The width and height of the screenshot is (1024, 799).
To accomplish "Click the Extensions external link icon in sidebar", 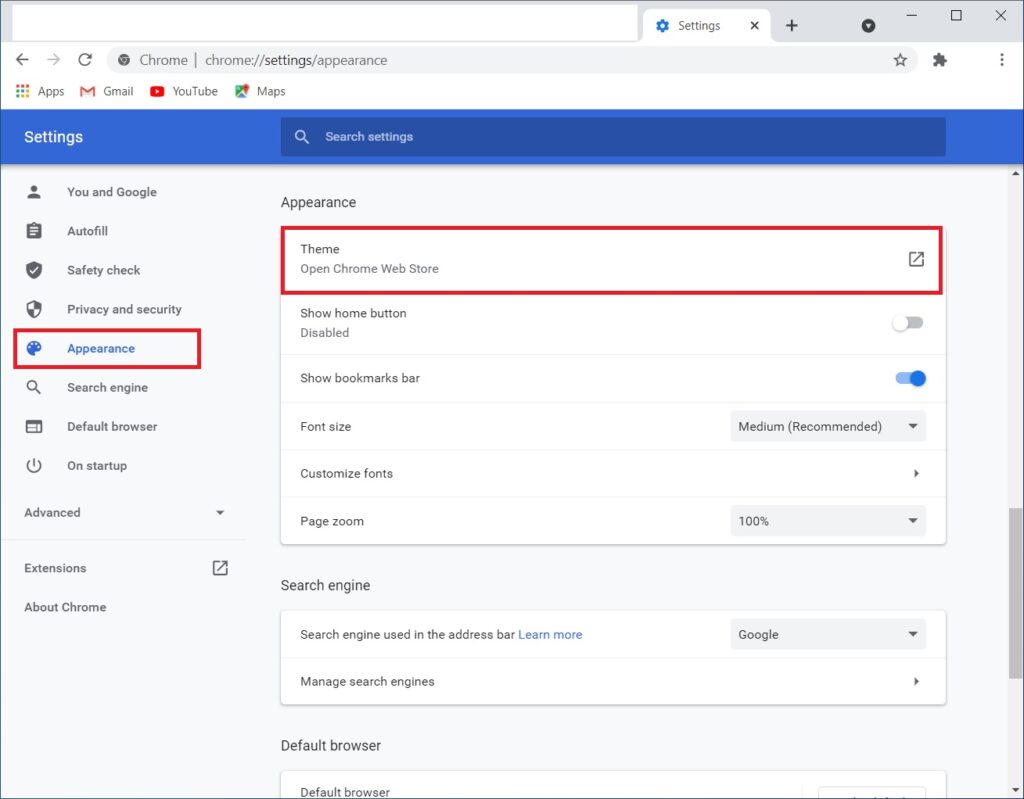I will click(x=220, y=568).
